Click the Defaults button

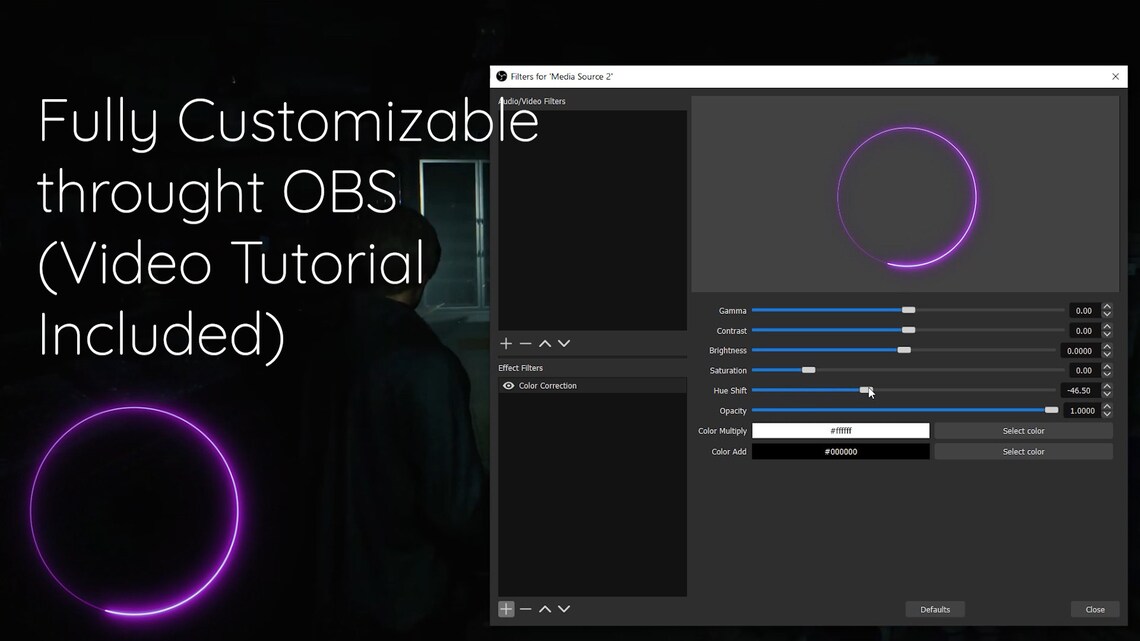[934, 609]
